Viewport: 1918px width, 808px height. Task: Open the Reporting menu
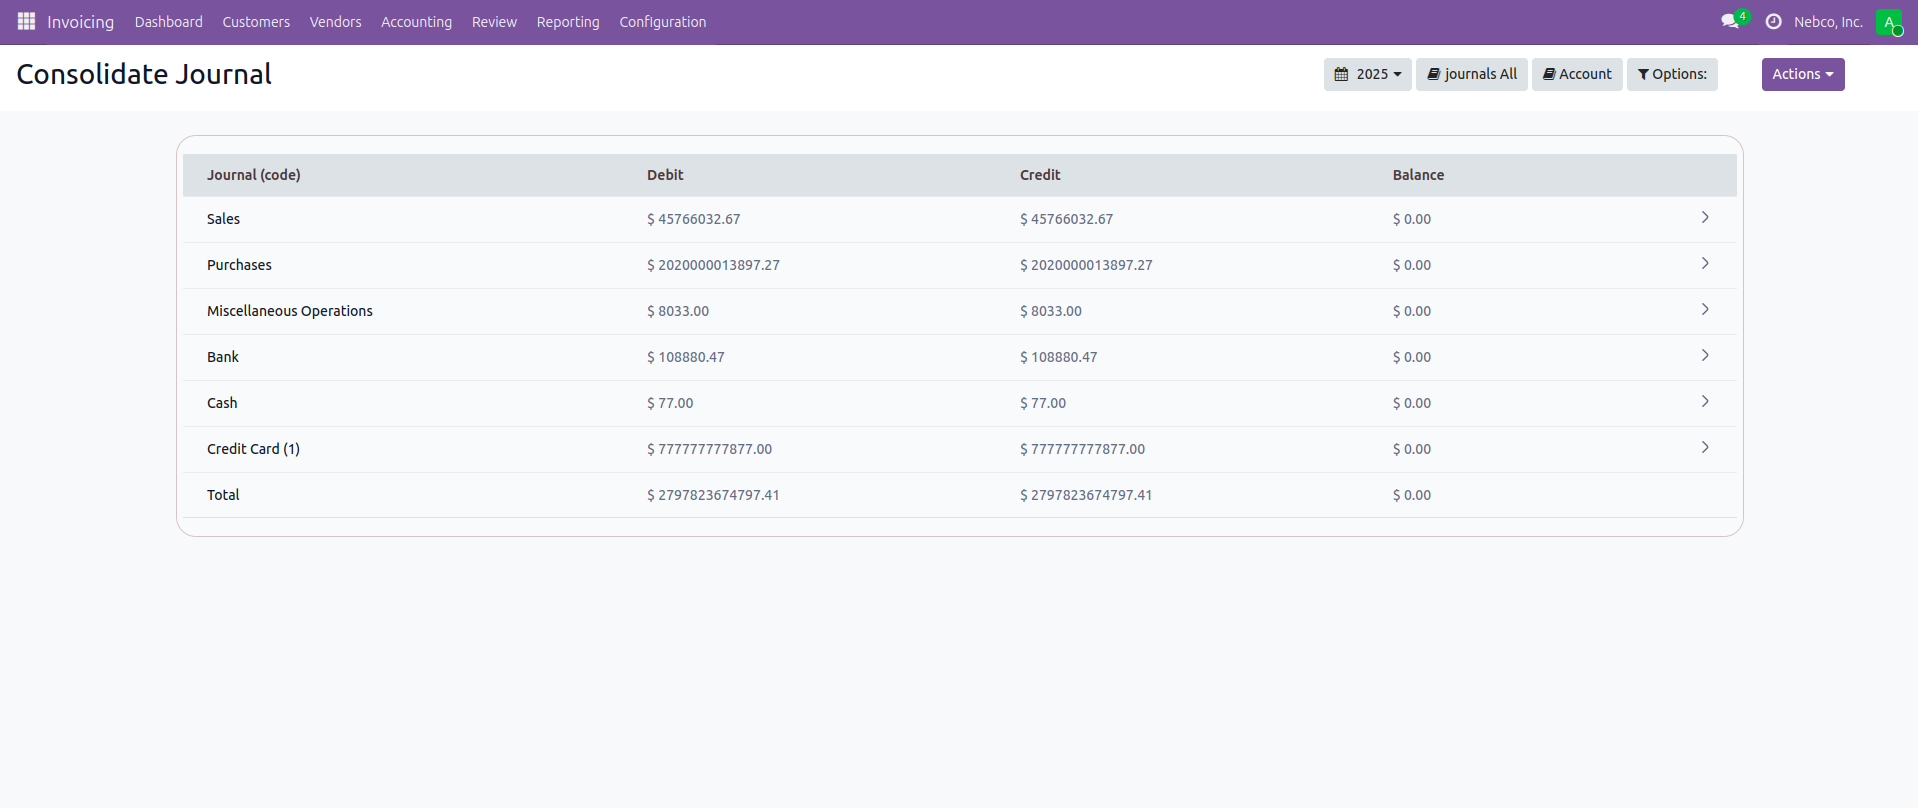click(x=567, y=22)
